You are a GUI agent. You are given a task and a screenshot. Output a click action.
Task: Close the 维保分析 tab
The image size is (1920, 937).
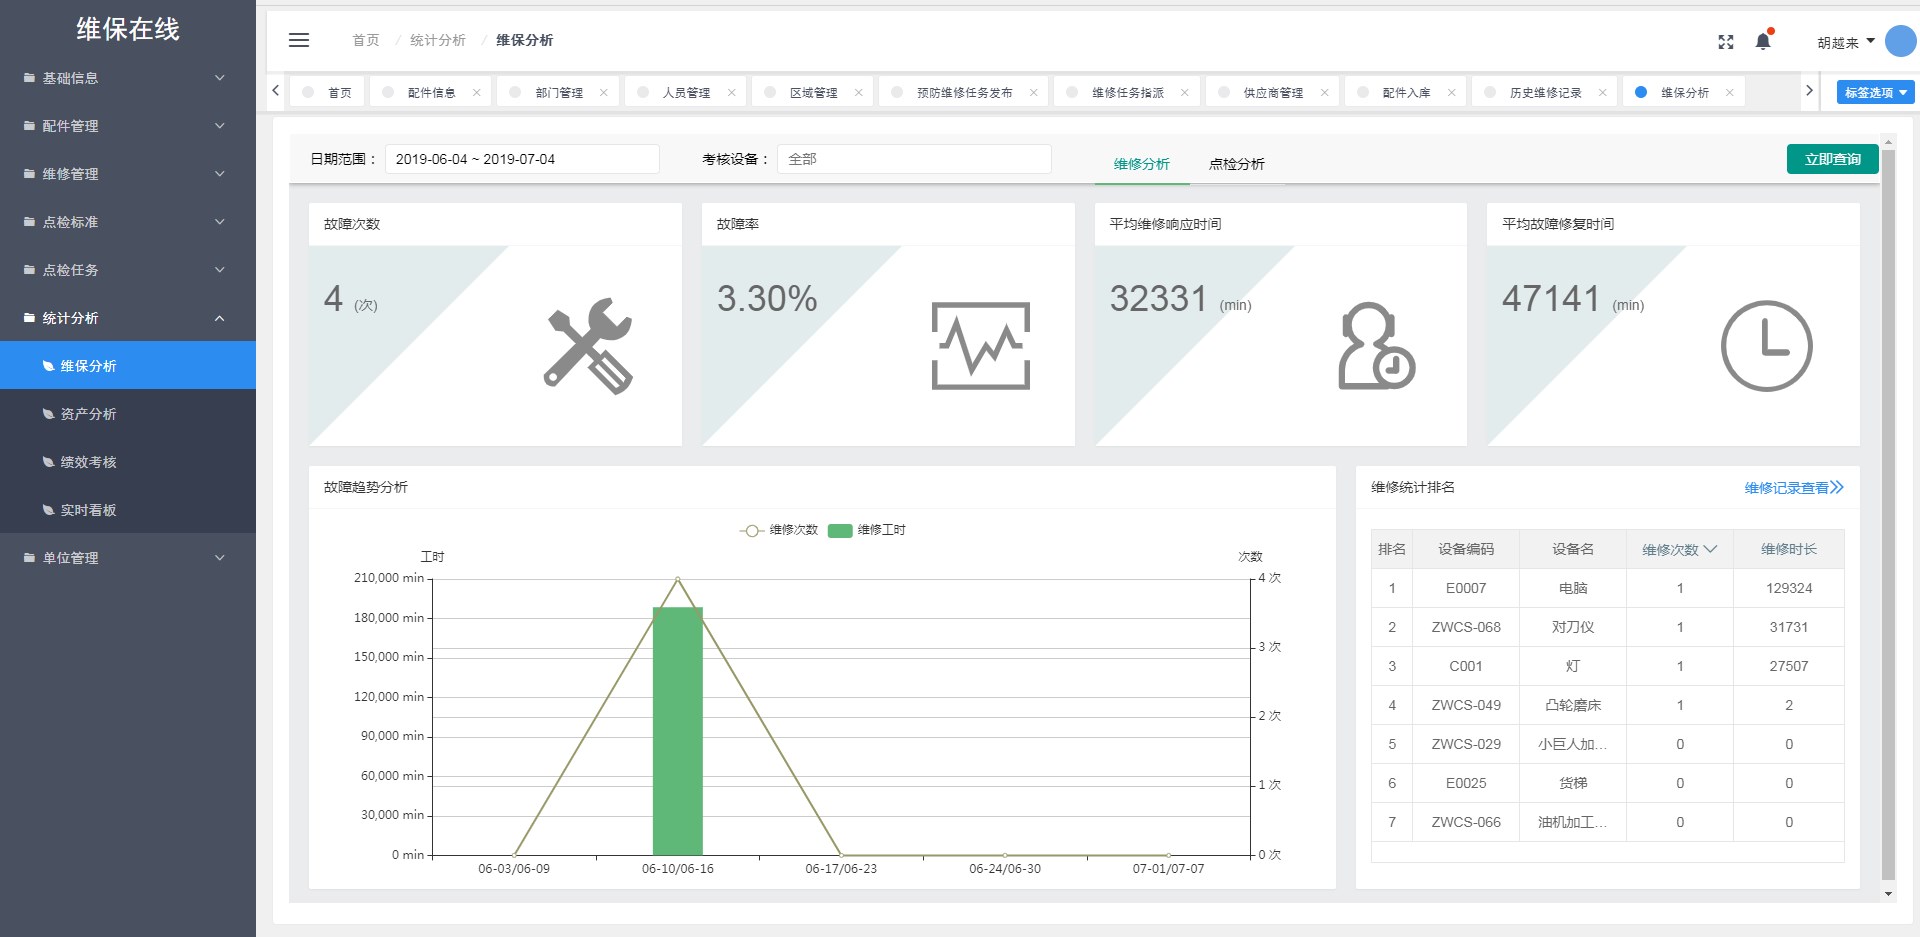tap(1730, 92)
